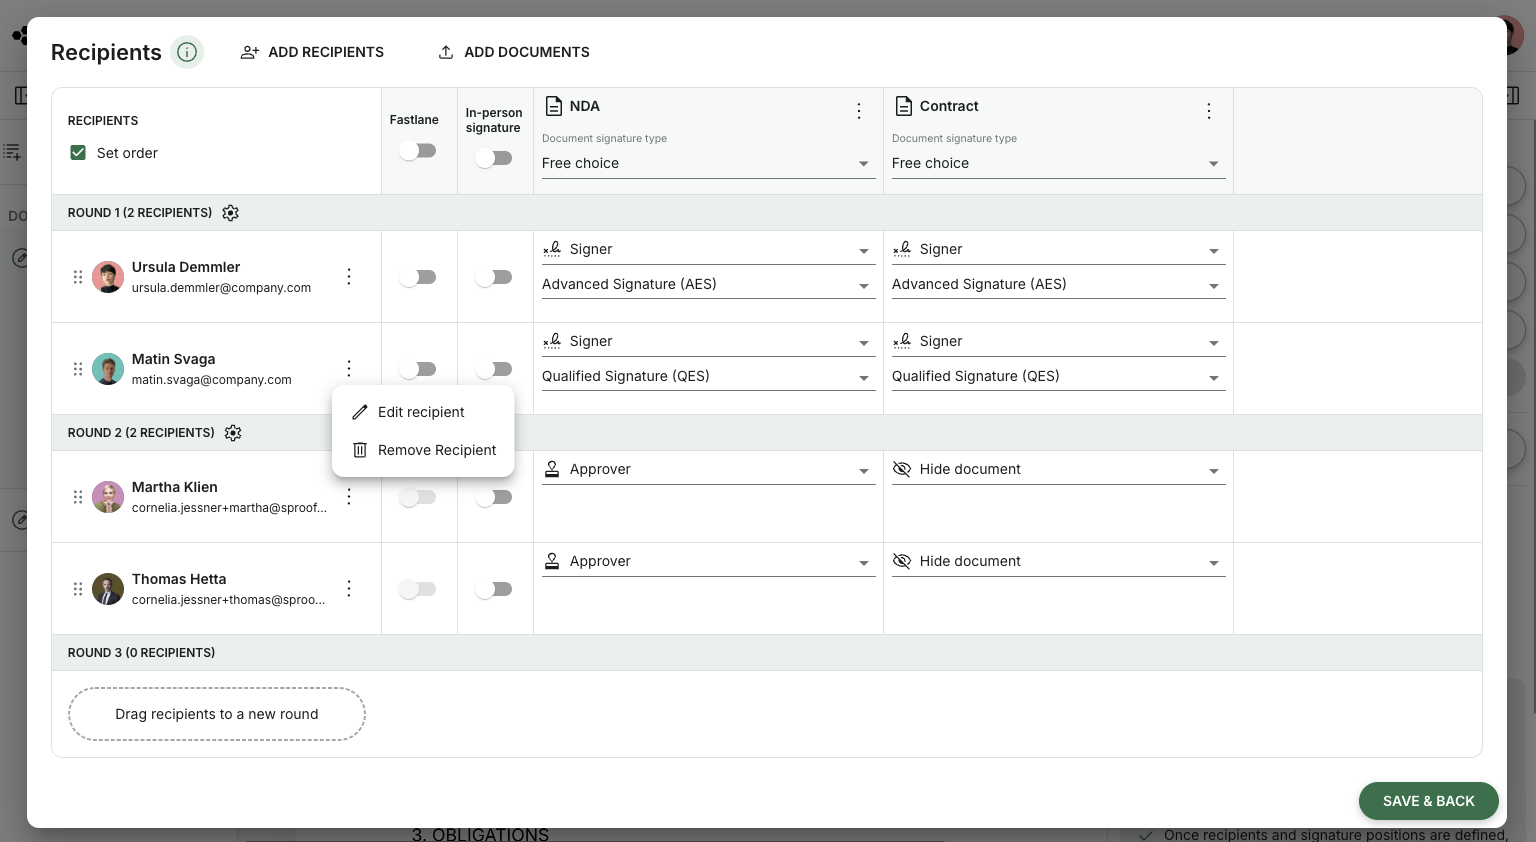Grab Ursula Demmler's drag handle

78,277
